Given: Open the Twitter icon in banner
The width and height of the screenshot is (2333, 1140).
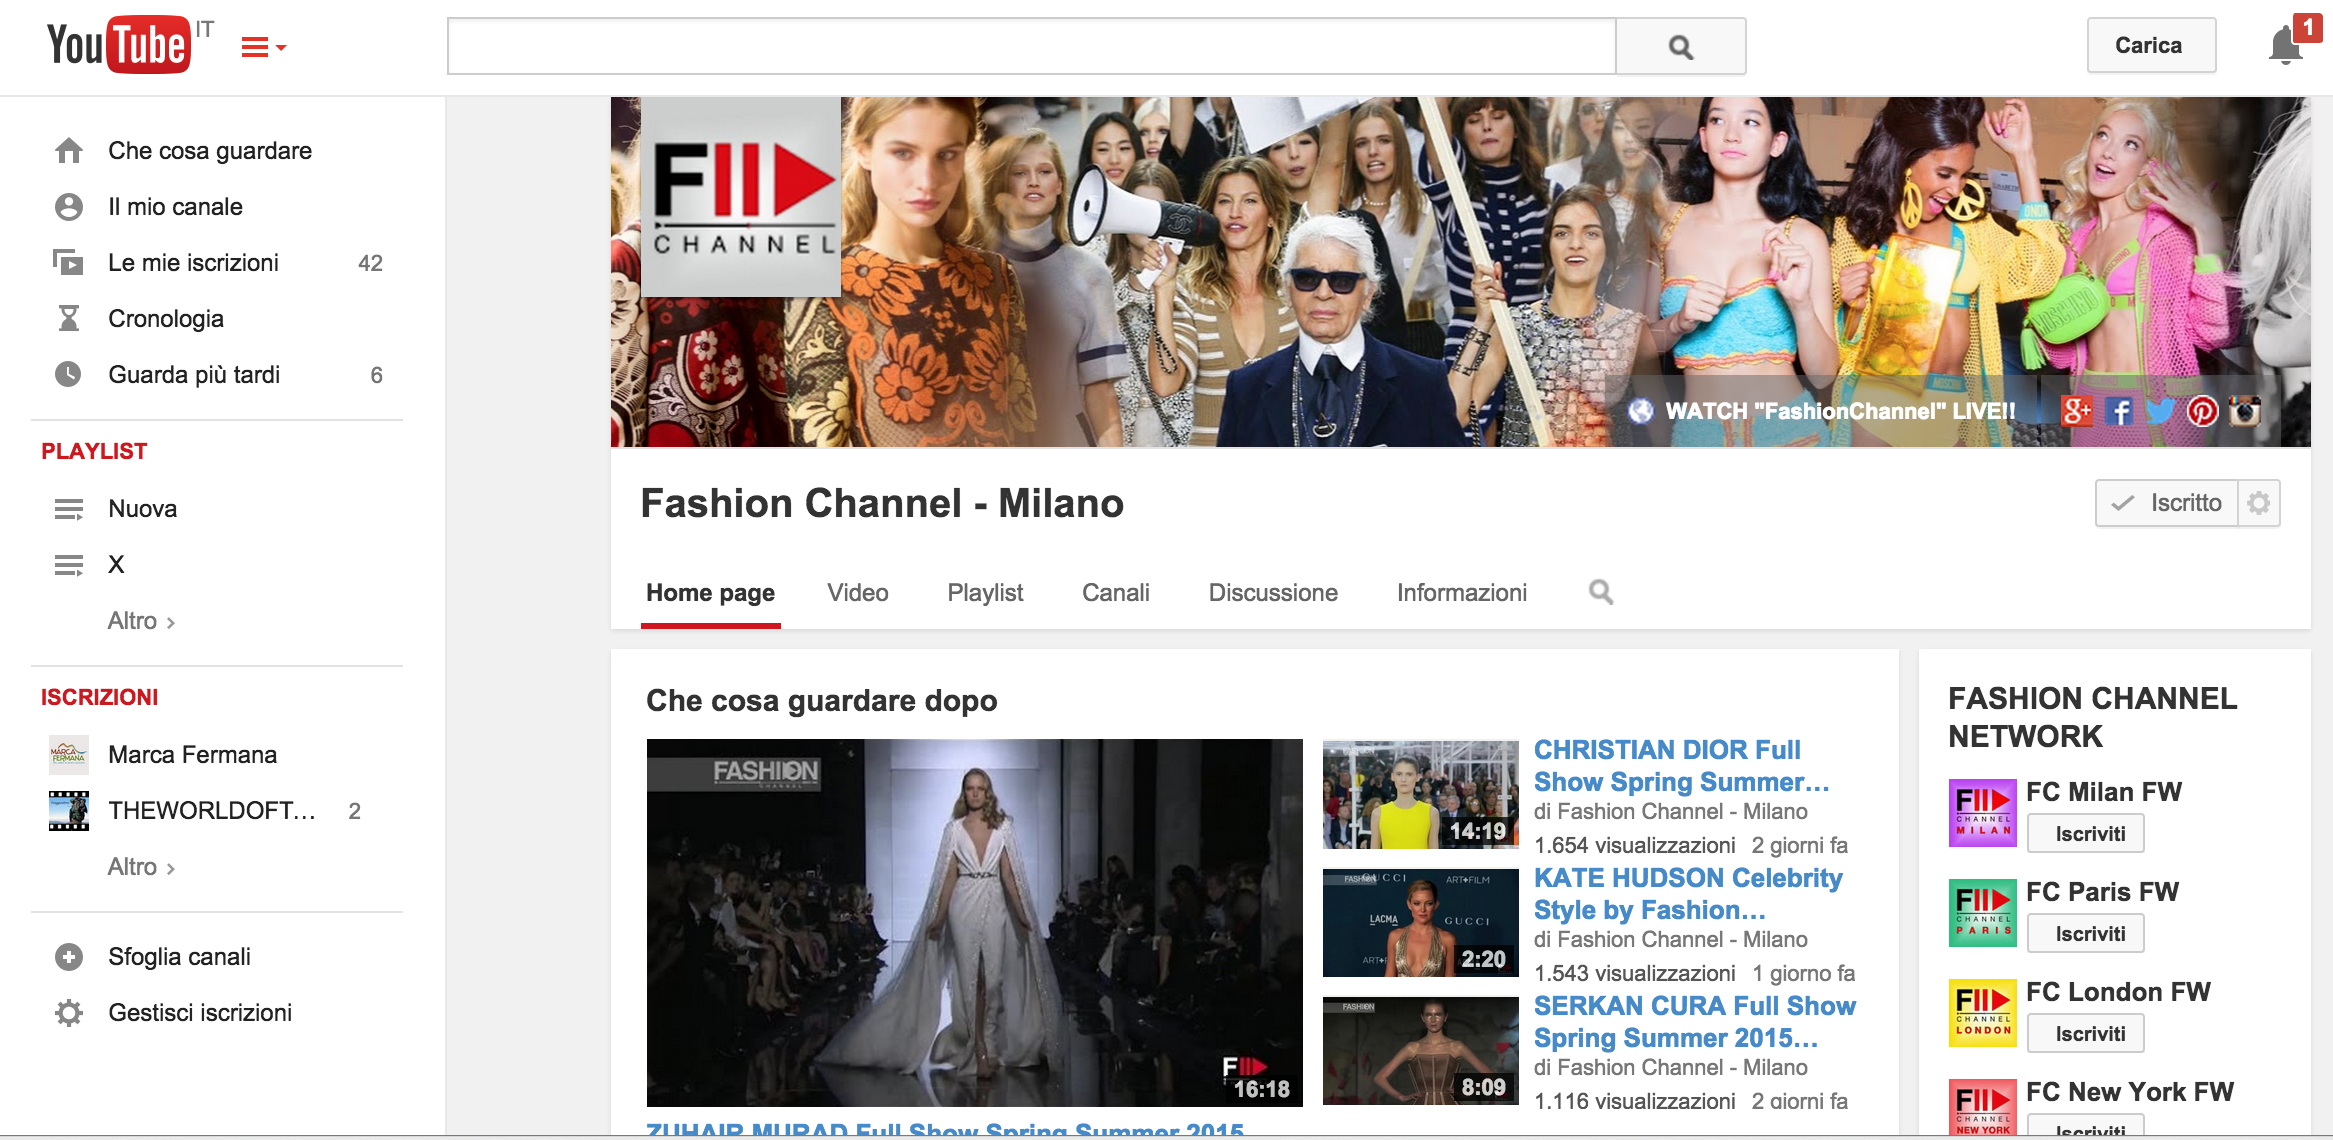Looking at the screenshot, I should [x=2160, y=411].
